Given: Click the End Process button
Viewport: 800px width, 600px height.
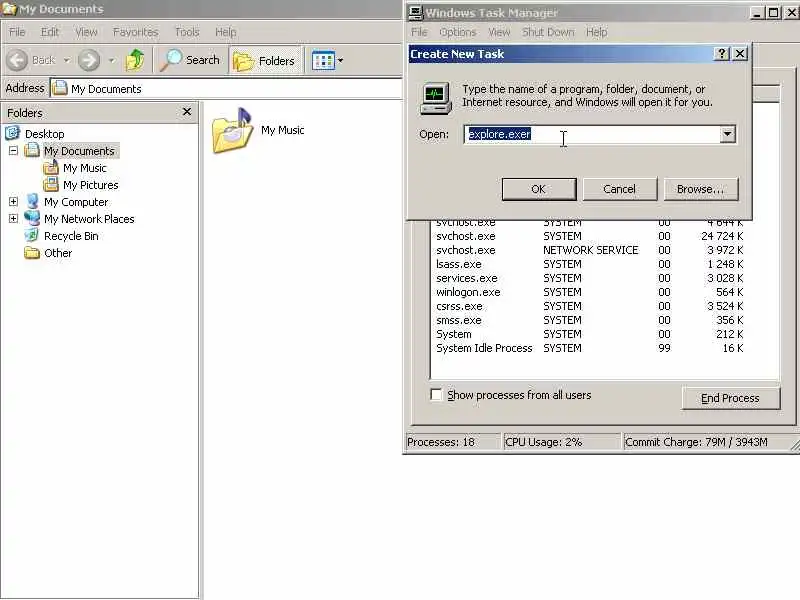Looking at the screenshot, I should click(x=730, y=398).
